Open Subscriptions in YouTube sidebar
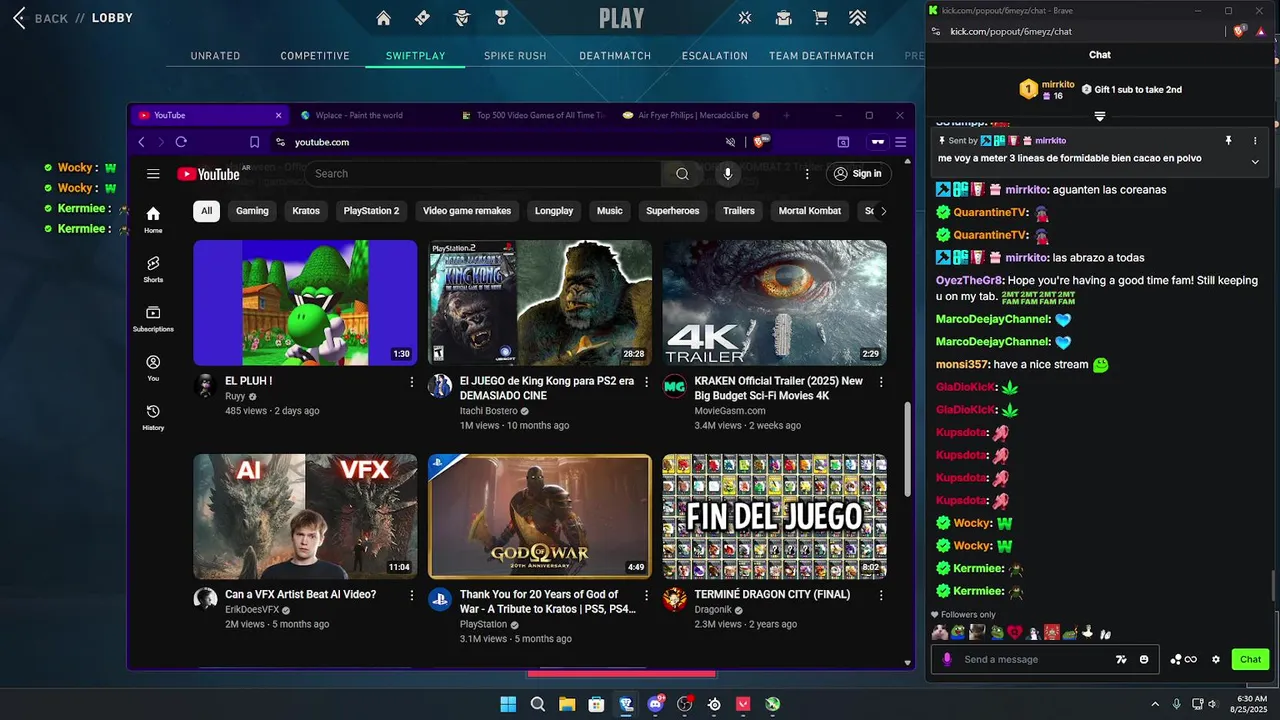Viewport: 1280px width, 720px height. click(153, 319)
